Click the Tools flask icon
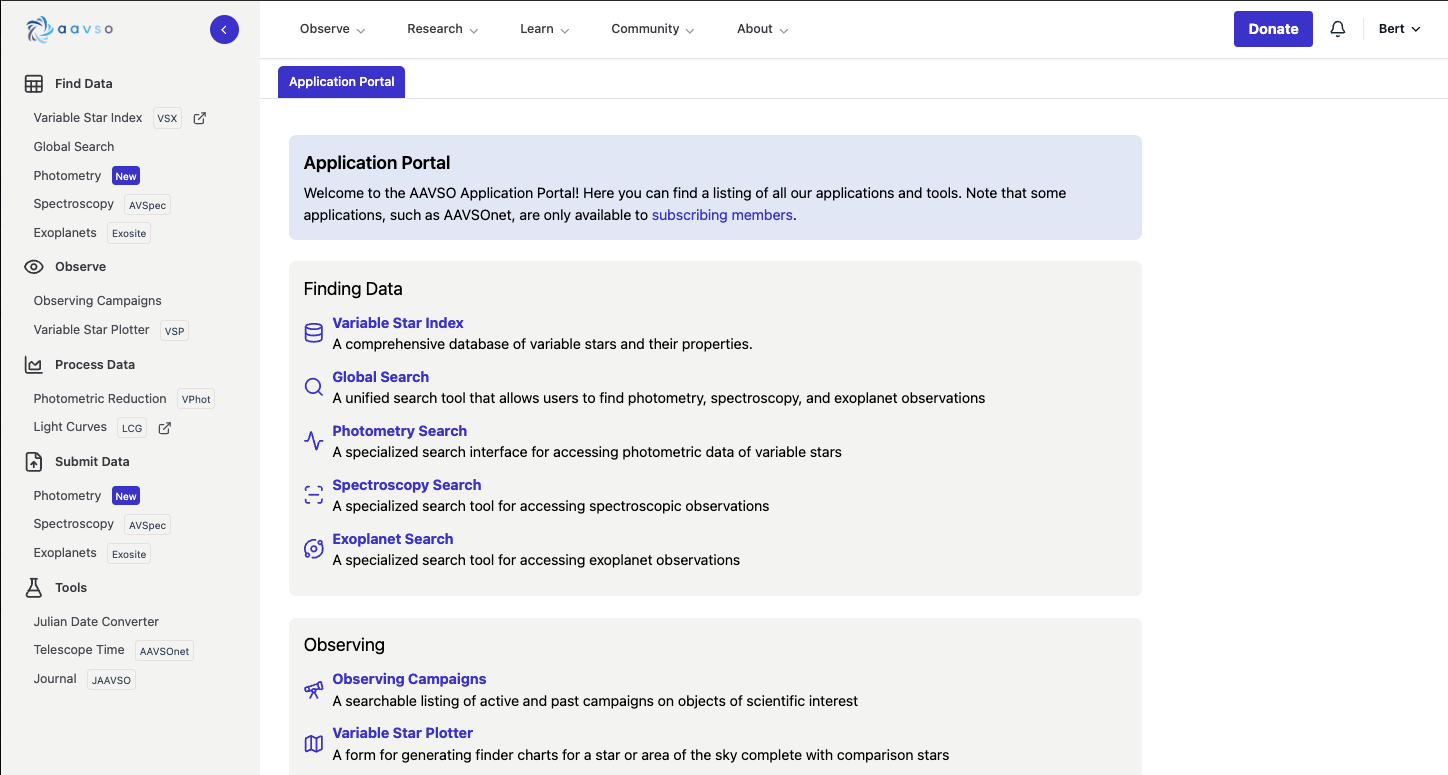 click(34, 588)
